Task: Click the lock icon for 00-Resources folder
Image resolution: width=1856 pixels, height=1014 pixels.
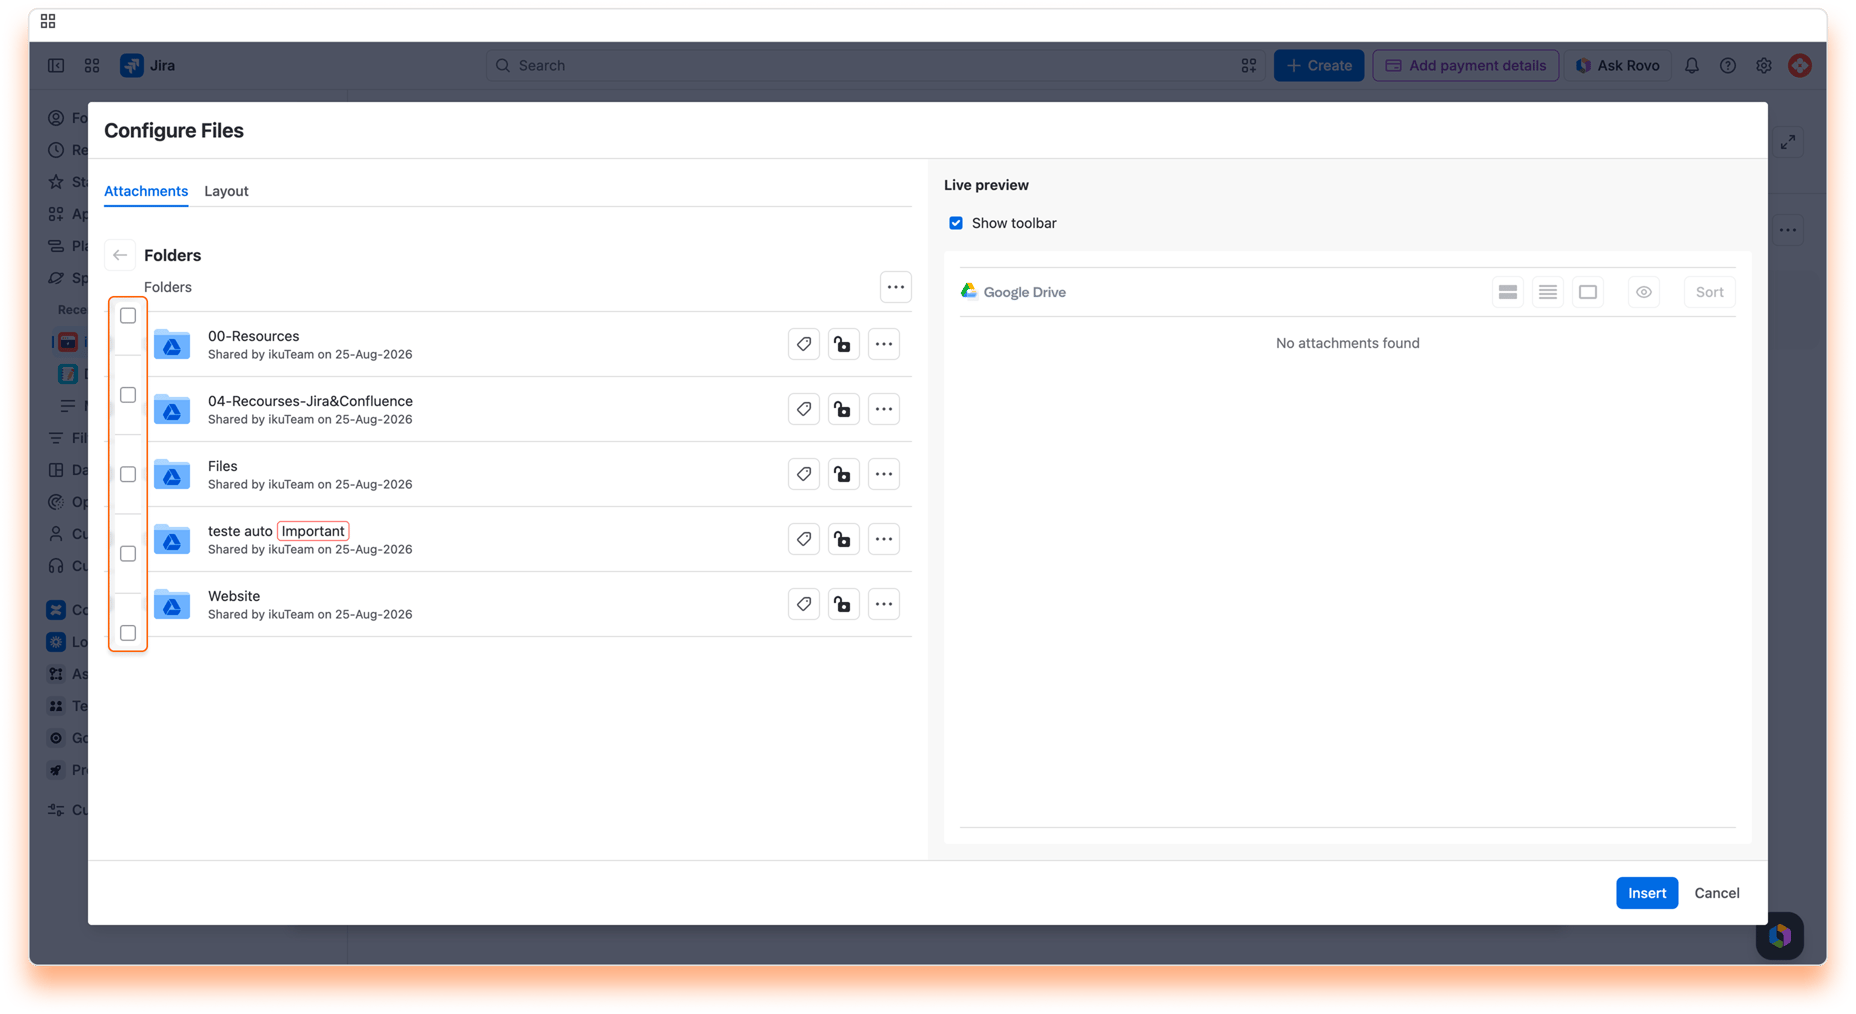Action: [x=844, y=344]
